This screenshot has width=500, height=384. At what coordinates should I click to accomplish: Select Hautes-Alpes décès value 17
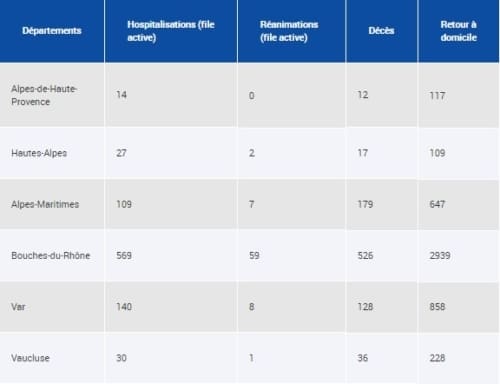click(363, 153)
